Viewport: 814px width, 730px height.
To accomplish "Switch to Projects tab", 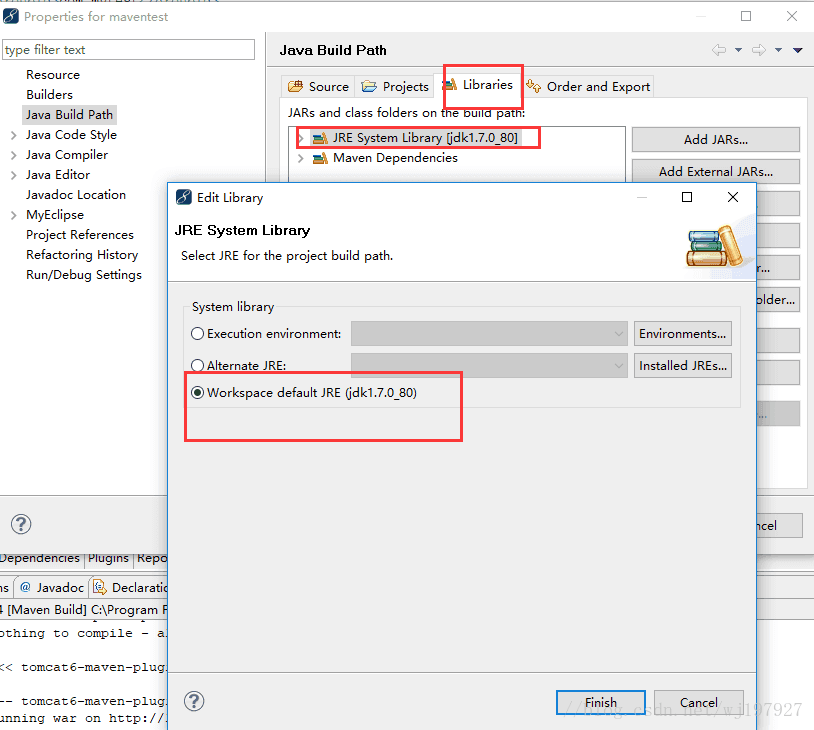I will tap(395, 86).
